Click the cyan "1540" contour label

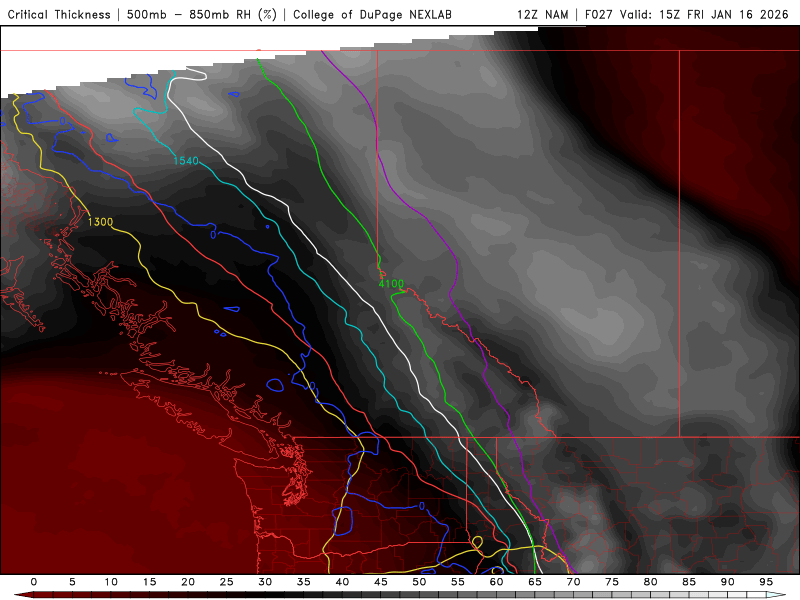(186, 161)
